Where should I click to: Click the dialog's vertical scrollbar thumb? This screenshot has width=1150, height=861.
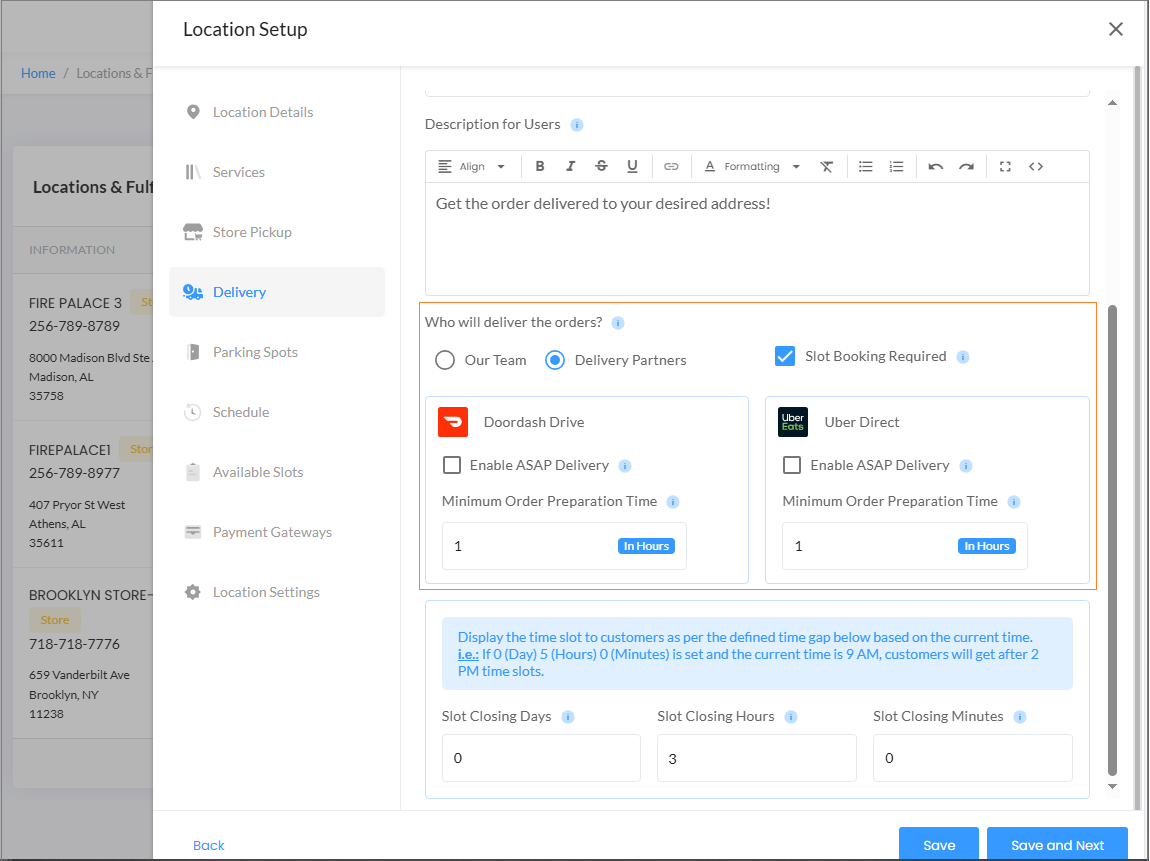pyautogui.click(x=1113, y=540)
